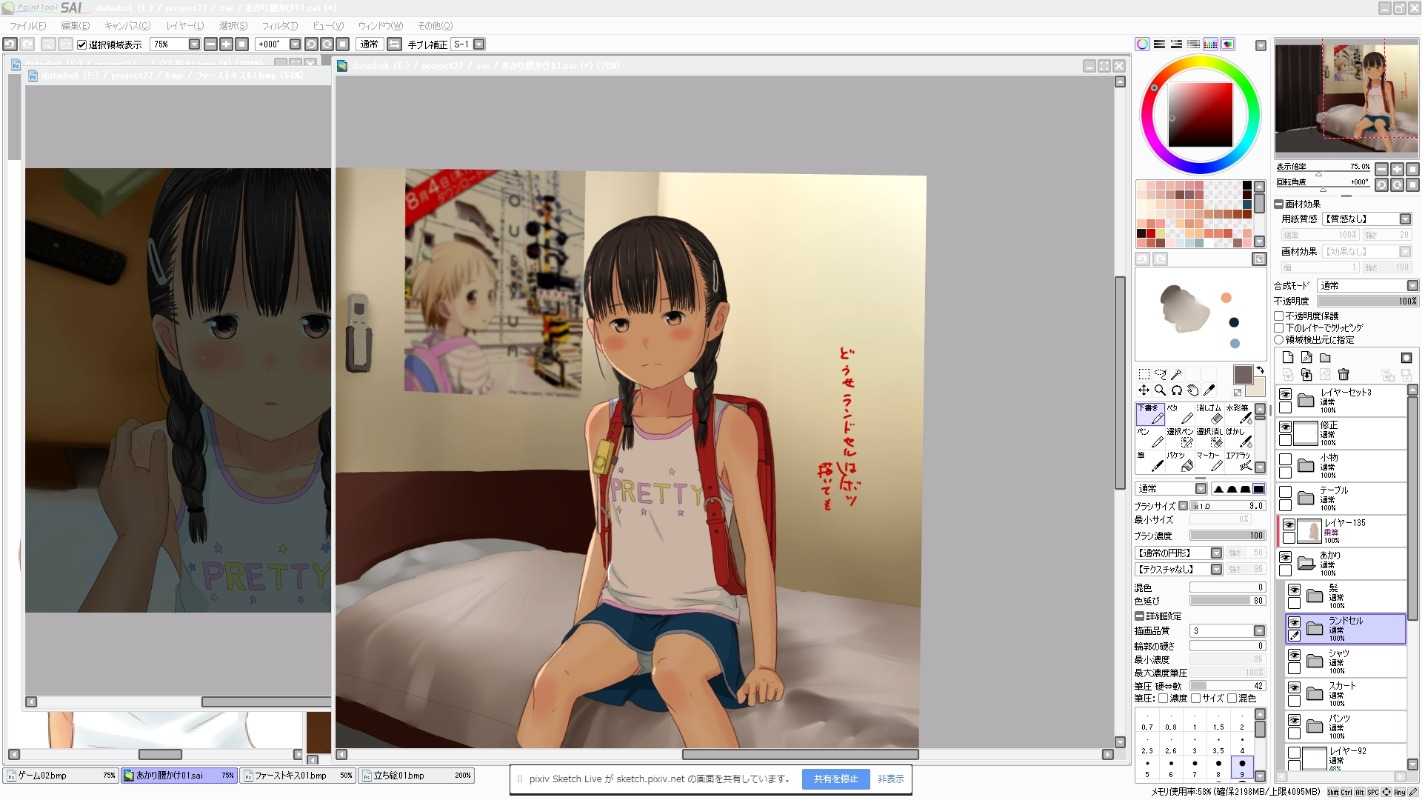Pick the move layer tool
Image resolution: width=1422 pixels, height=800 pixels.
(x=1144, y=390)
